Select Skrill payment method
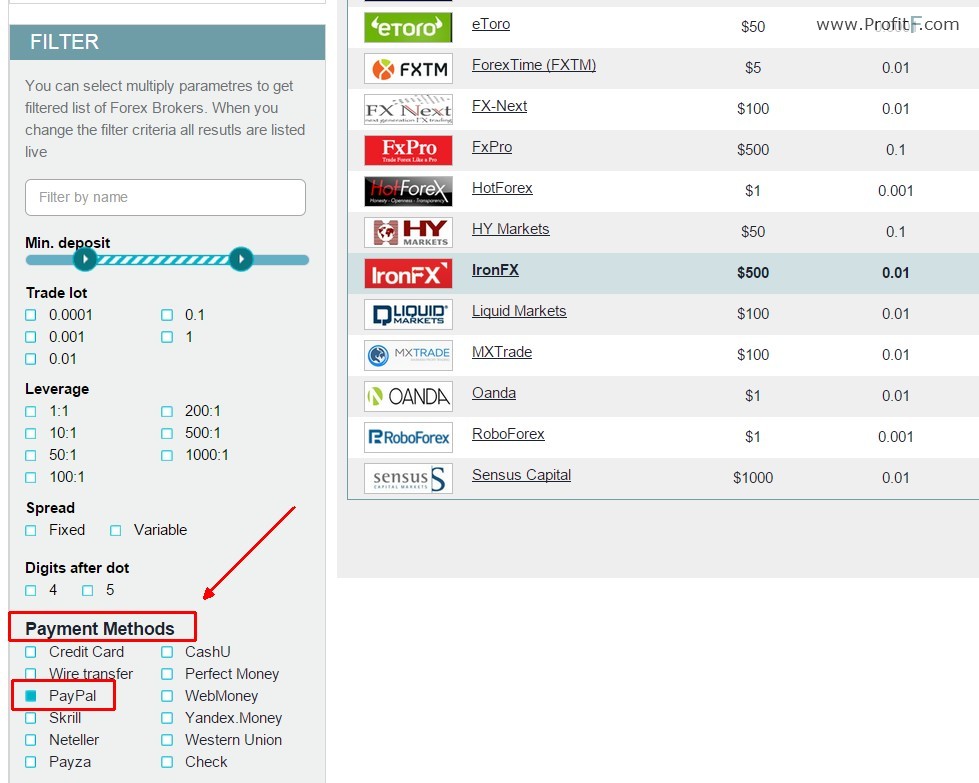979x783 pixels. (31, 719)
